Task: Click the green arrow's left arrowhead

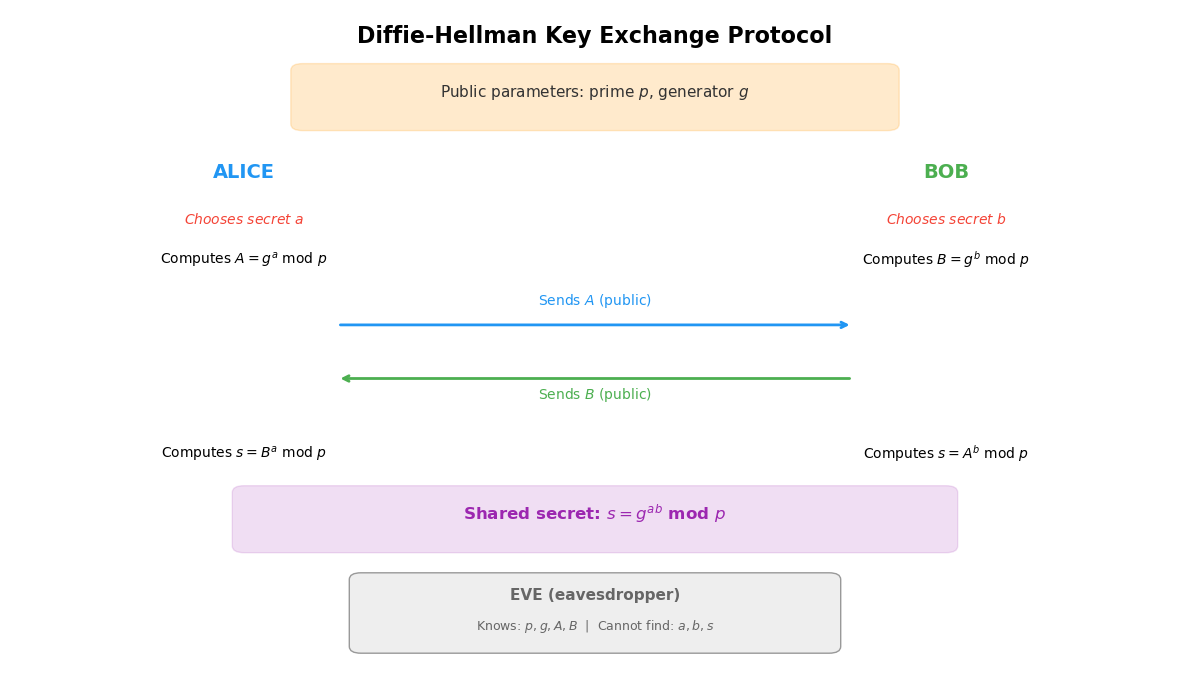Action: pos(345,379)
